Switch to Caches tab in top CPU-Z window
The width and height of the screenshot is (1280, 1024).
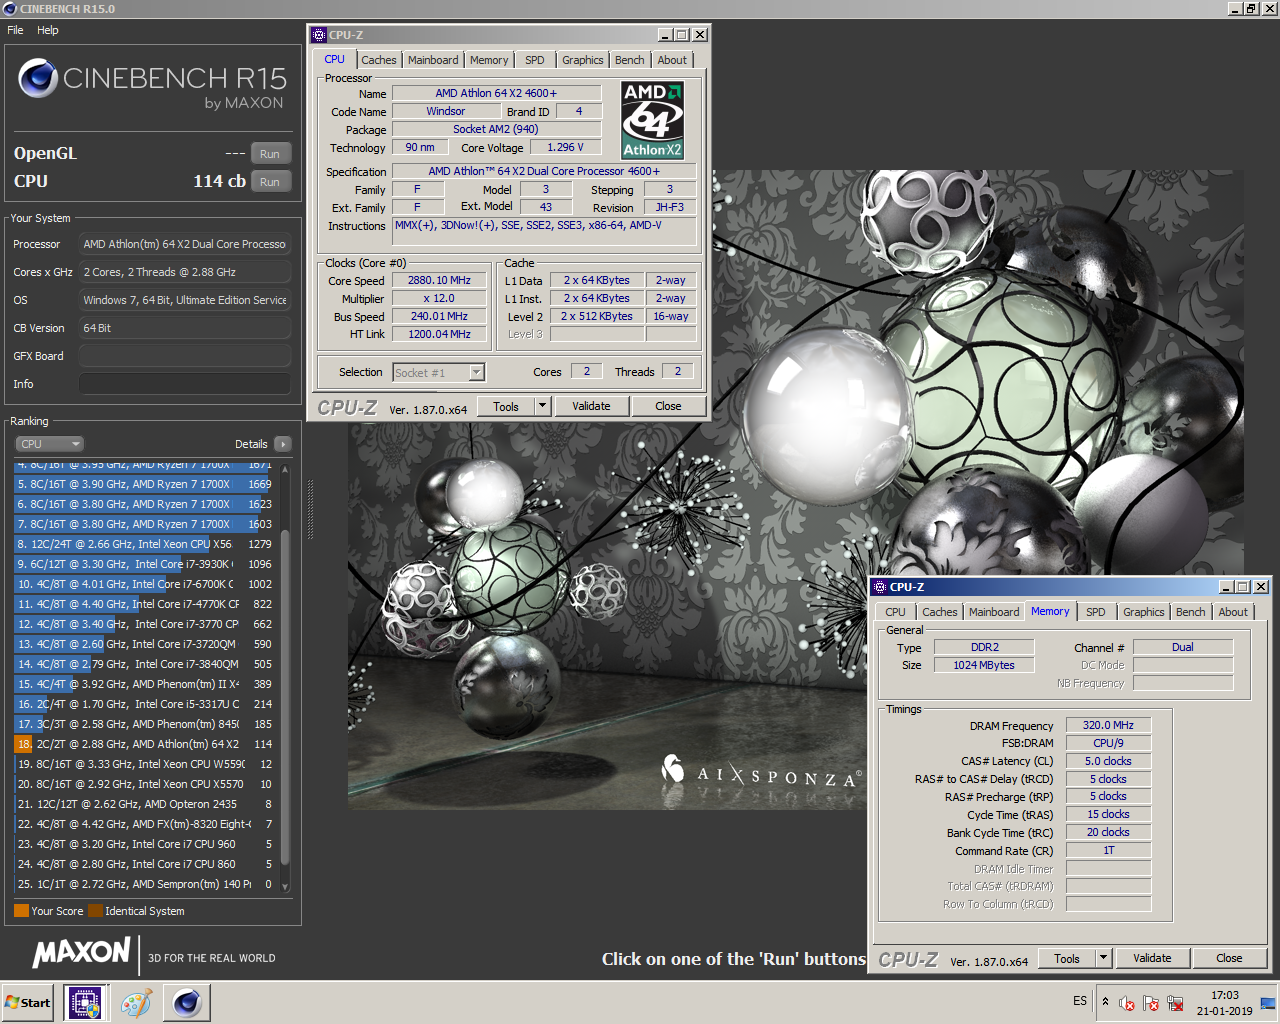(x=379, y=60)
